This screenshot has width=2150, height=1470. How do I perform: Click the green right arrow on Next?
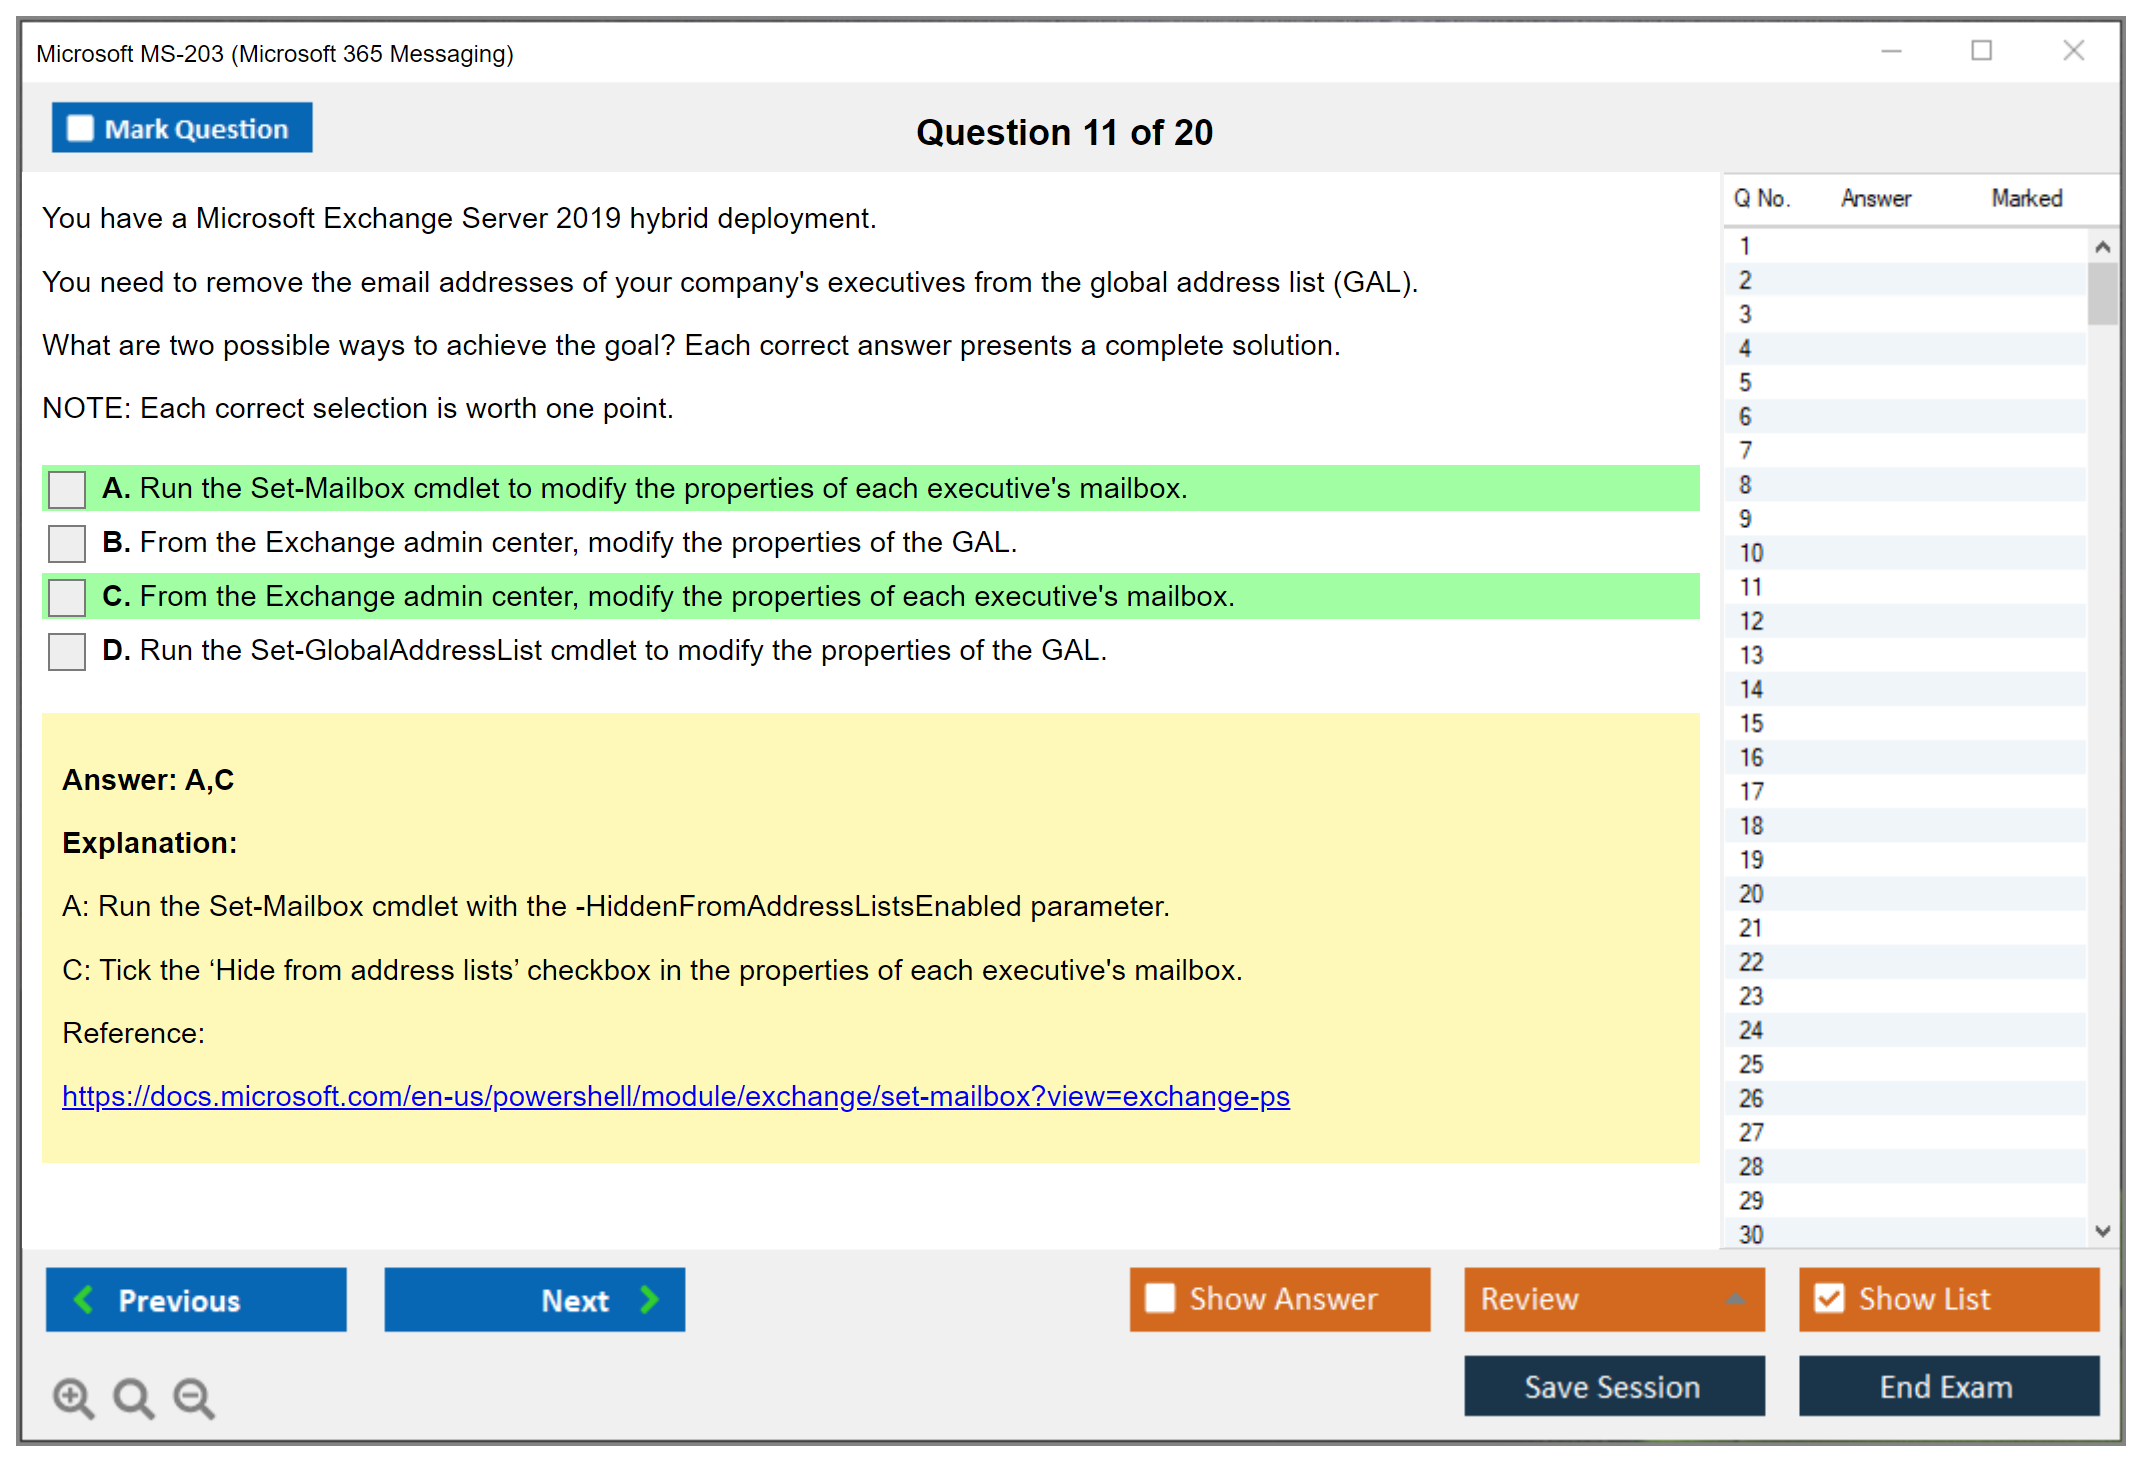coord(649,1299)
